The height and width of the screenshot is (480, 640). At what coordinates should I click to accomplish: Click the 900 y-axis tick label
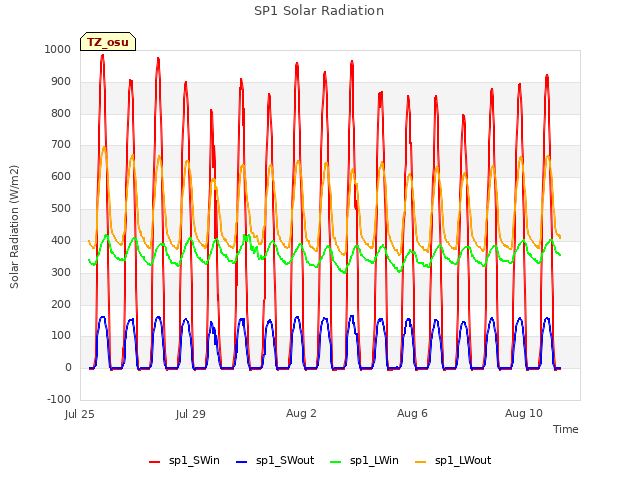61,81
